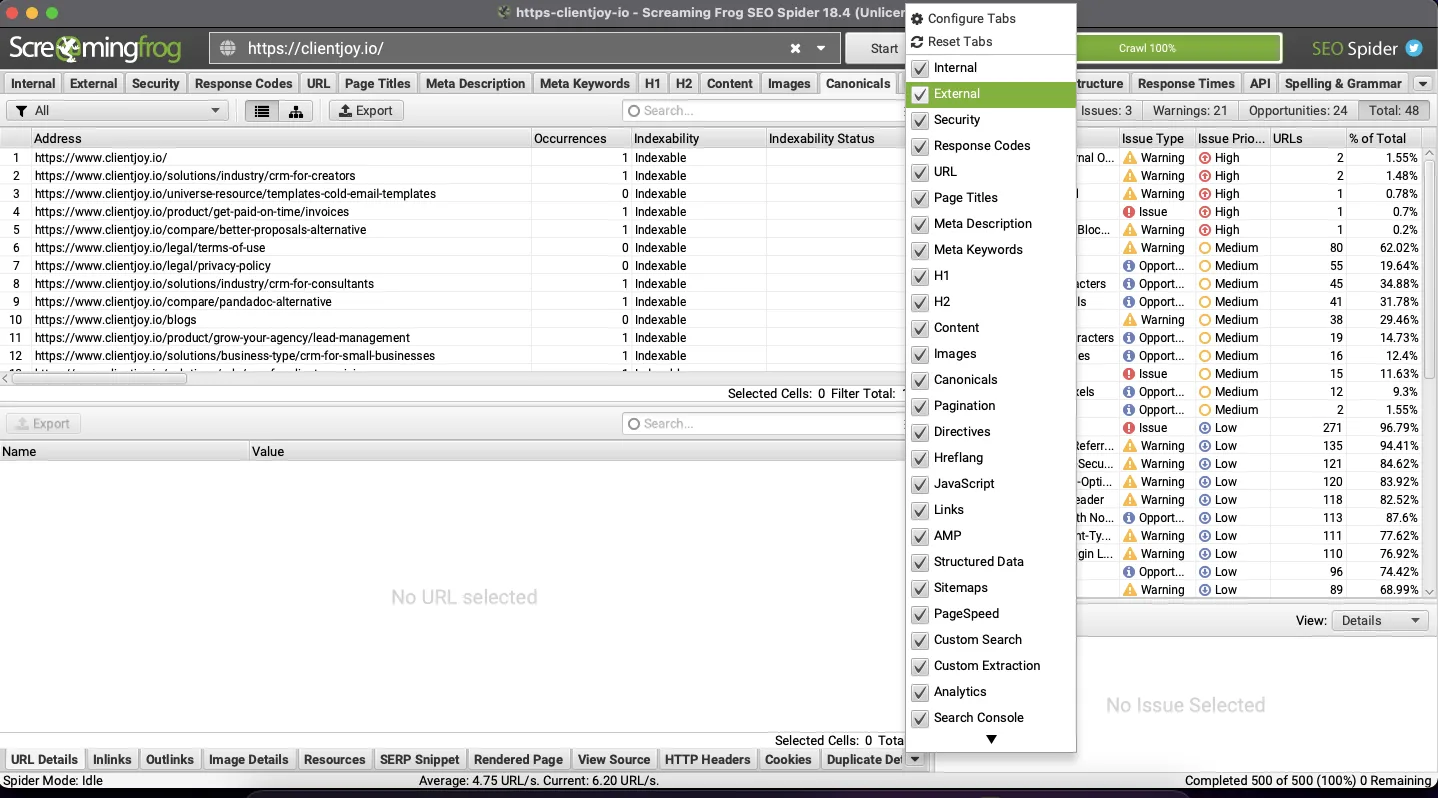Open the All filter dropdown
The width and height of the screenshot is (1438, 798).
[118, 111]
